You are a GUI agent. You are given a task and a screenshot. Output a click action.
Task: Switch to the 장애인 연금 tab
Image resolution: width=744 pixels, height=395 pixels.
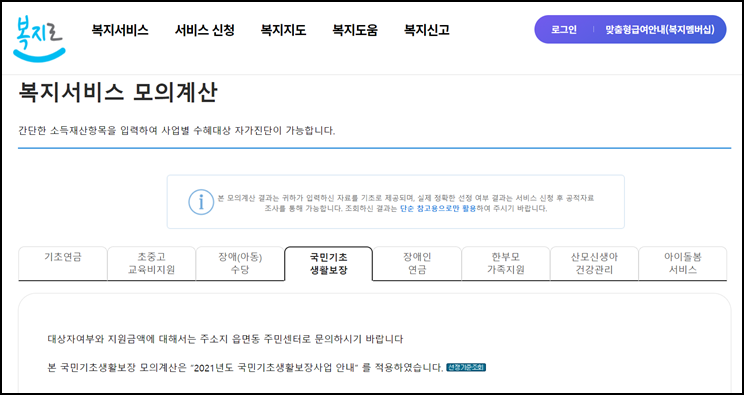(x=417, y=263)
